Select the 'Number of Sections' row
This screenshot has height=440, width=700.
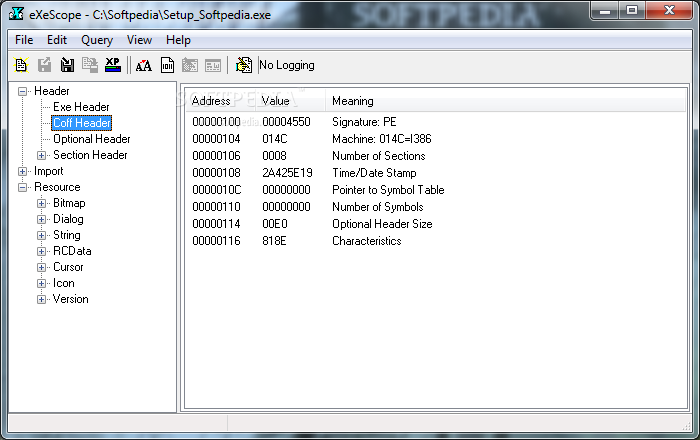pyautogui.click(x=436, y=156)
